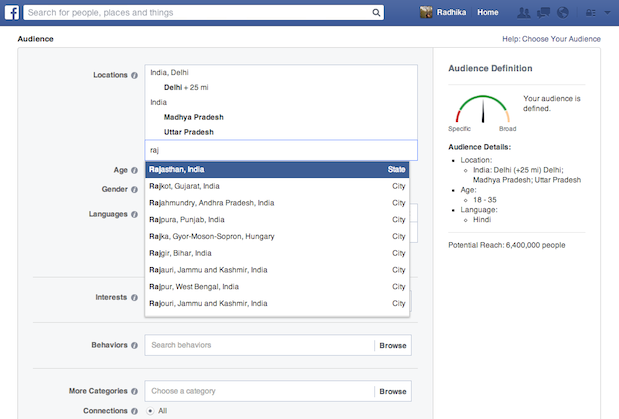Choose Rajkot, Gujarat, India suggestion
Image resolution: width=619 pixels, height=419 pixels.
[x=277, y=186]
